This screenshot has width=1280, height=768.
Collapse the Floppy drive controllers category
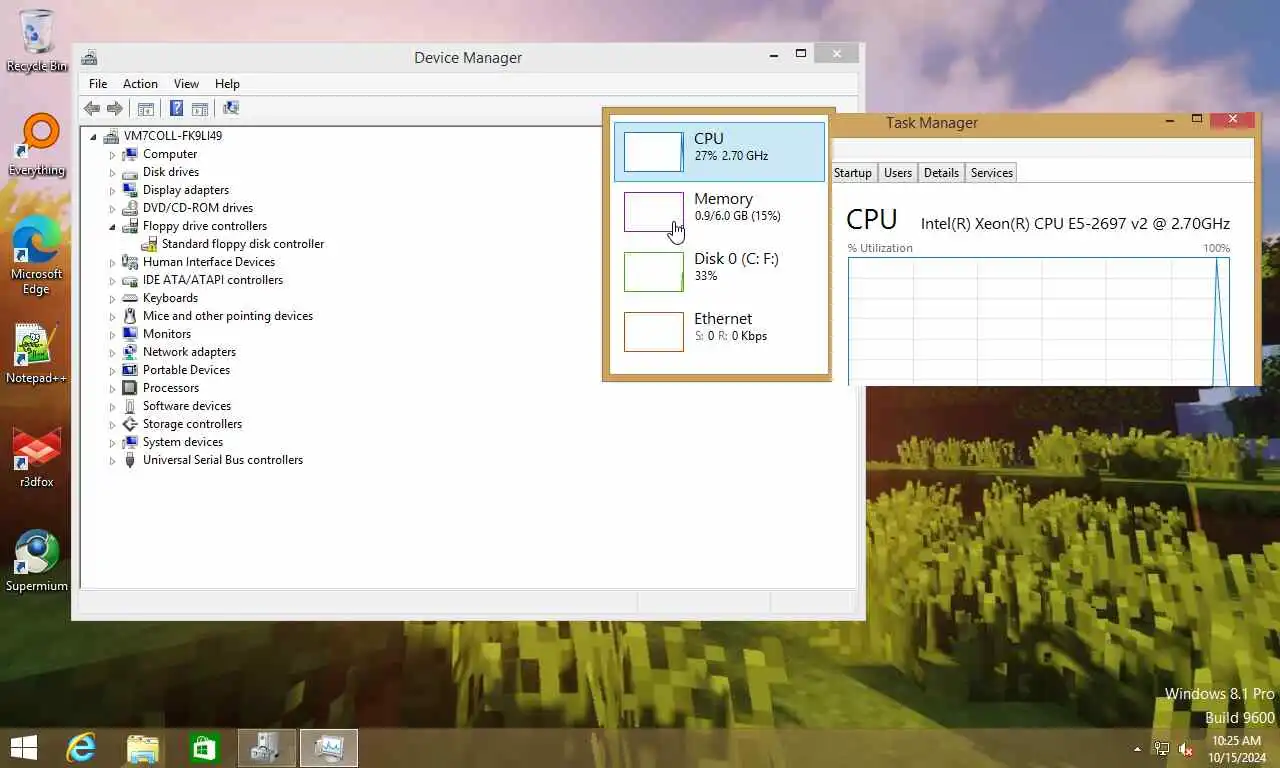pos(112,226)
